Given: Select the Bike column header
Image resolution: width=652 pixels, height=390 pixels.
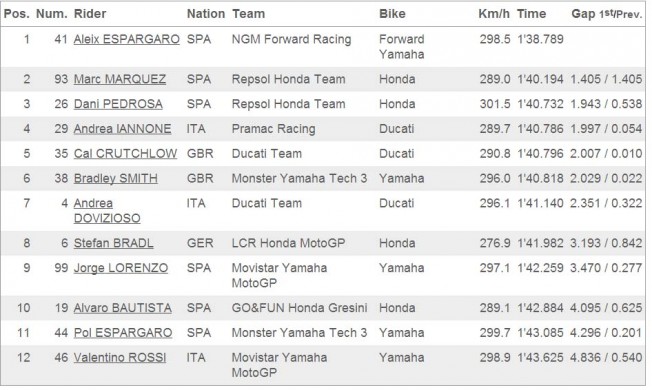Looking at the screenshot, I should tap(392, 14).
